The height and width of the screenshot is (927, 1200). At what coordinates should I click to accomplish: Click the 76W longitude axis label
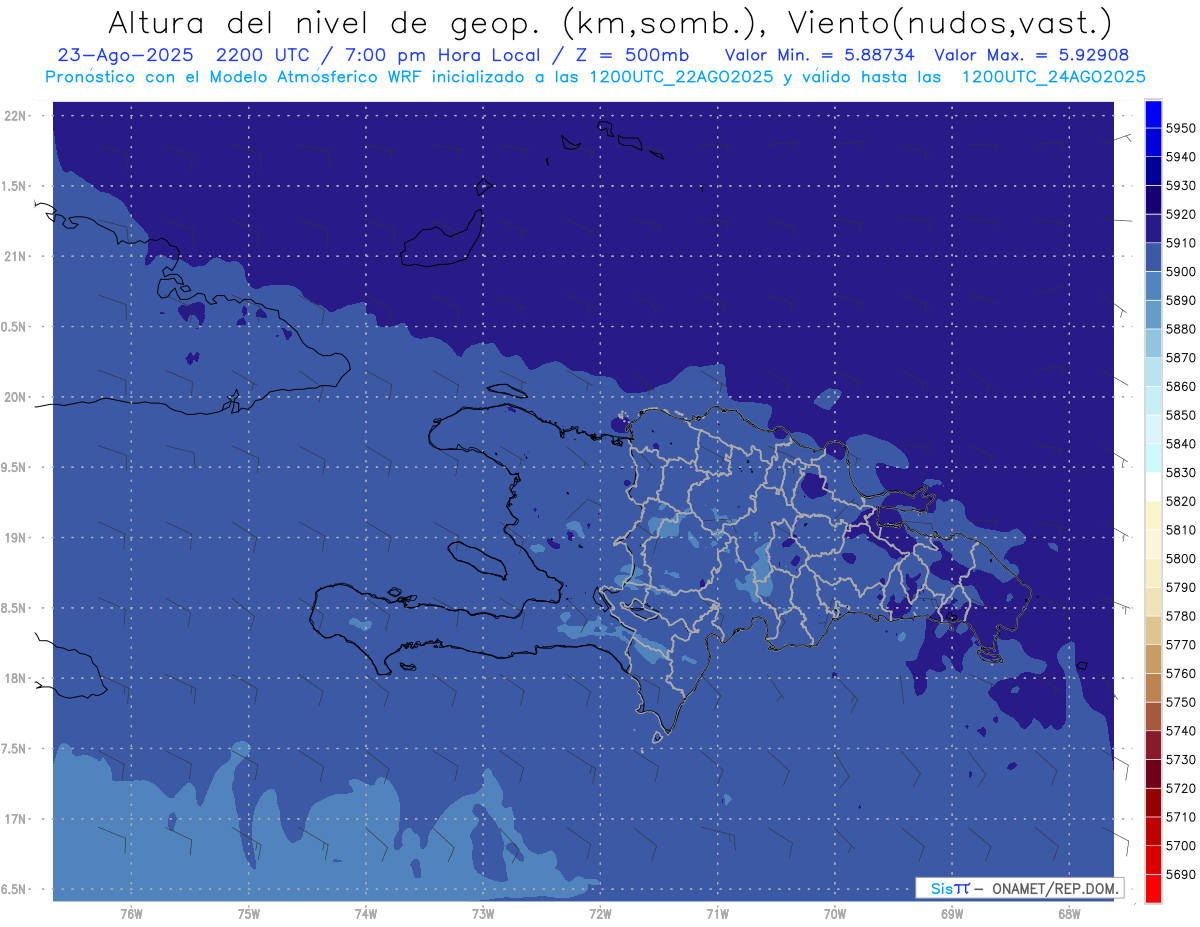point(131,913)
